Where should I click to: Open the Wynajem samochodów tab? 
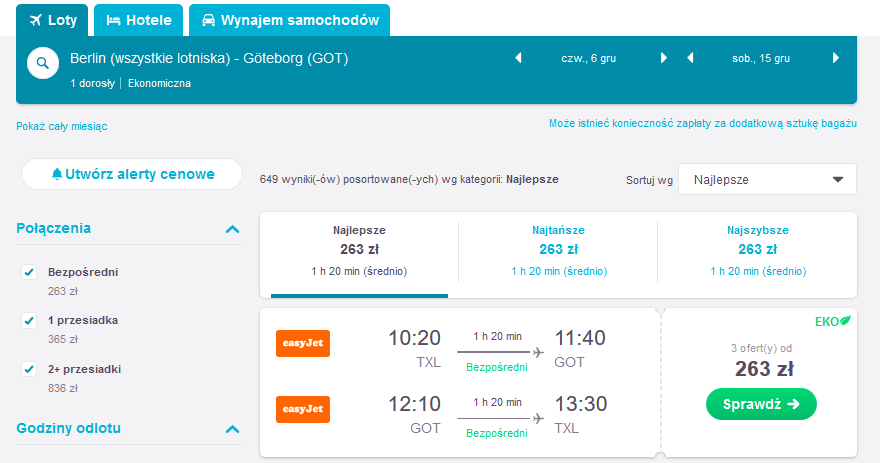coord(290,20)
